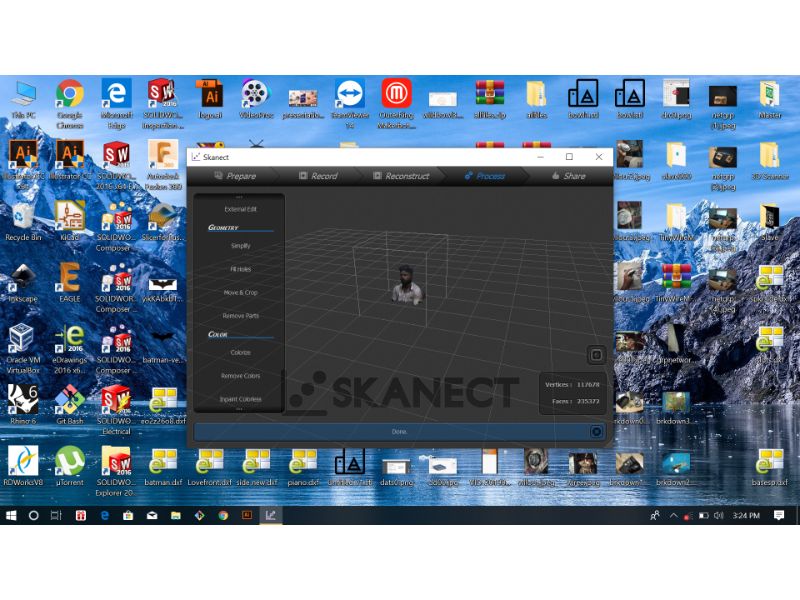Viewport: 800px width, 600px height.
Task: Click the 3:24 PM taskbar clock
Action: pos(746,515)
